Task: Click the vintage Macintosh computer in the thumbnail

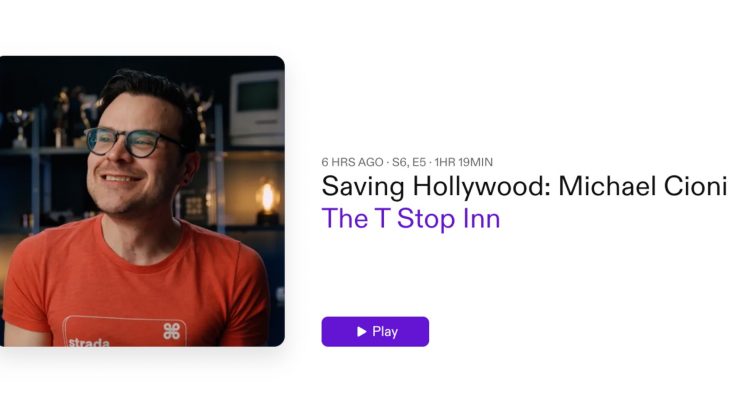Action: pyautogui.click(x=257, y=109)
